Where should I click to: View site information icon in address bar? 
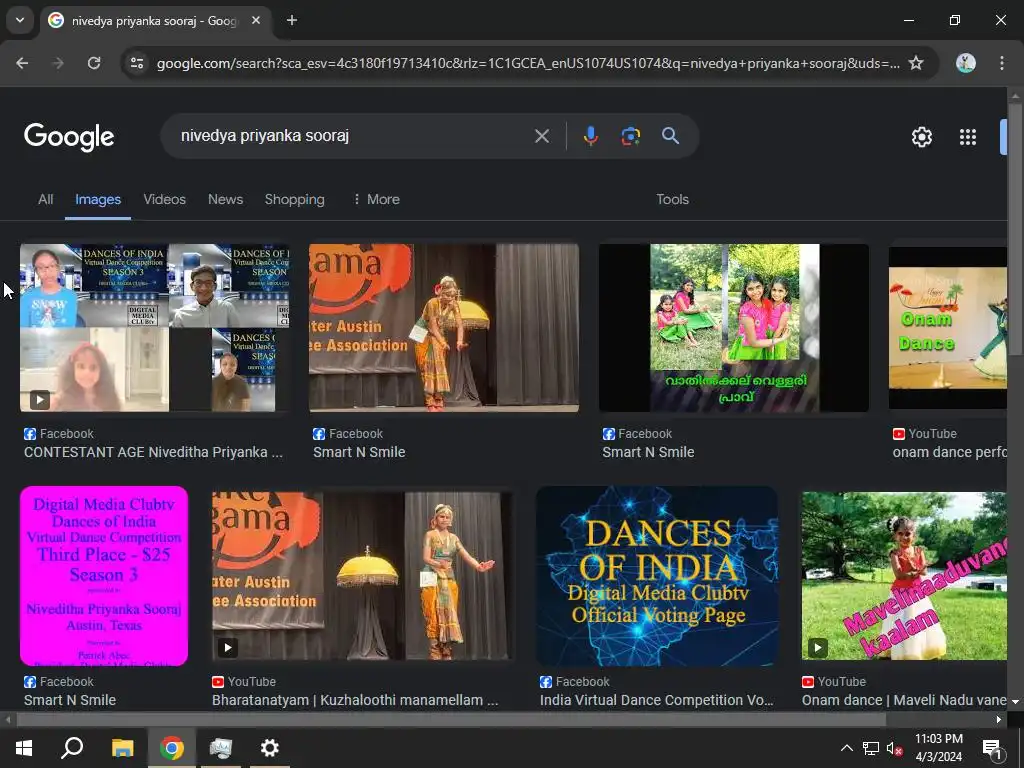[x=137, y=63]
